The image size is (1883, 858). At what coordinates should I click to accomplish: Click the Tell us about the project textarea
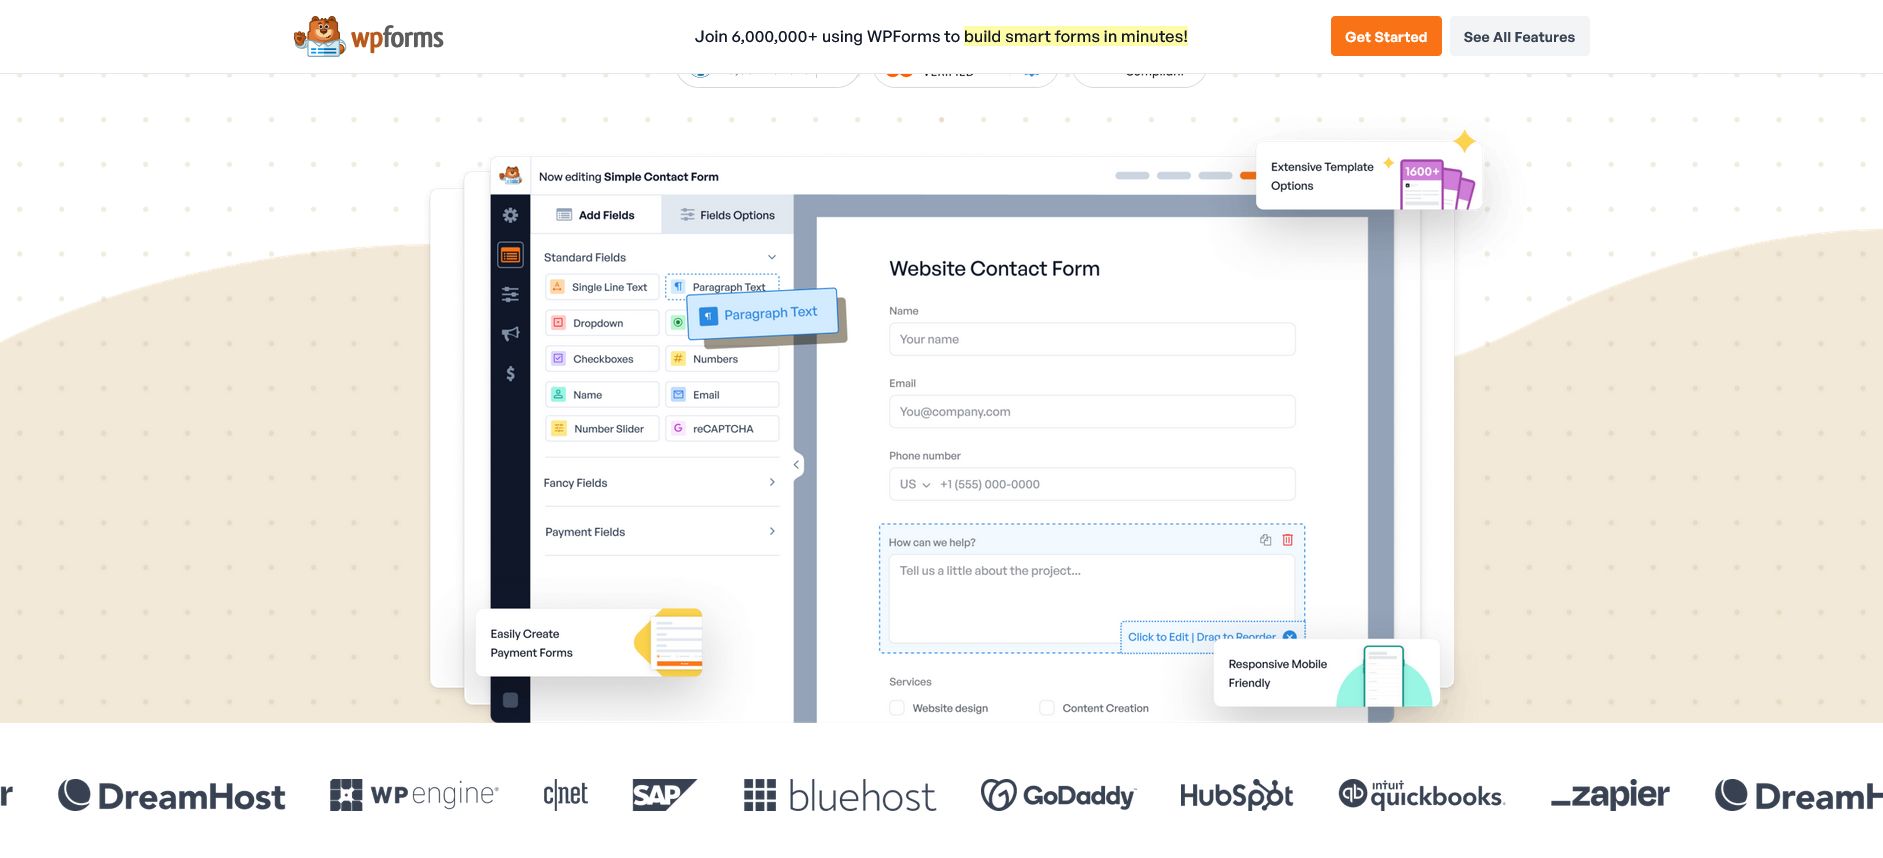1092,598
